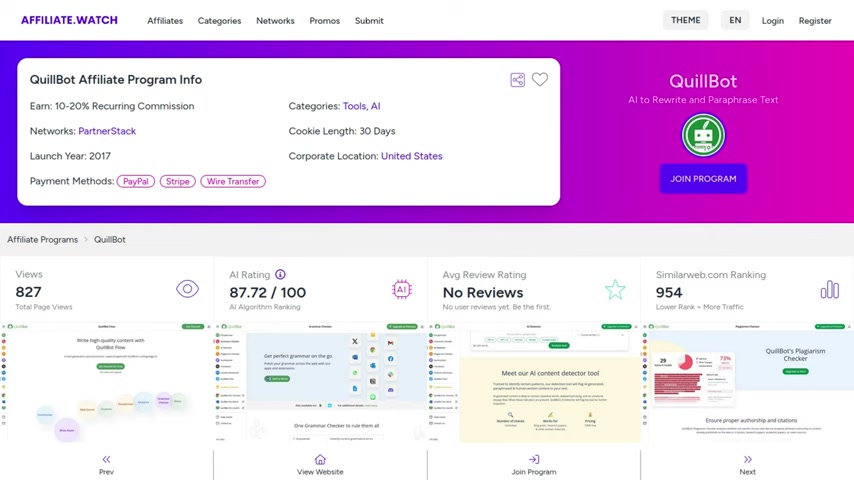Click the Login link
Viewport: 854px width, 480px height.
[x=772, y=21]
